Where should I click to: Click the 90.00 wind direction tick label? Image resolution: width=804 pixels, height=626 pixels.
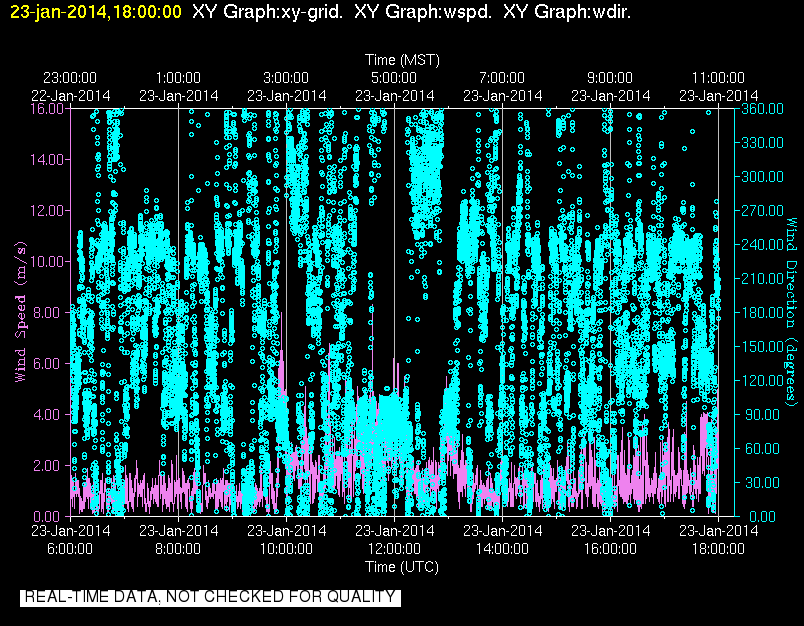click(762, 414)
